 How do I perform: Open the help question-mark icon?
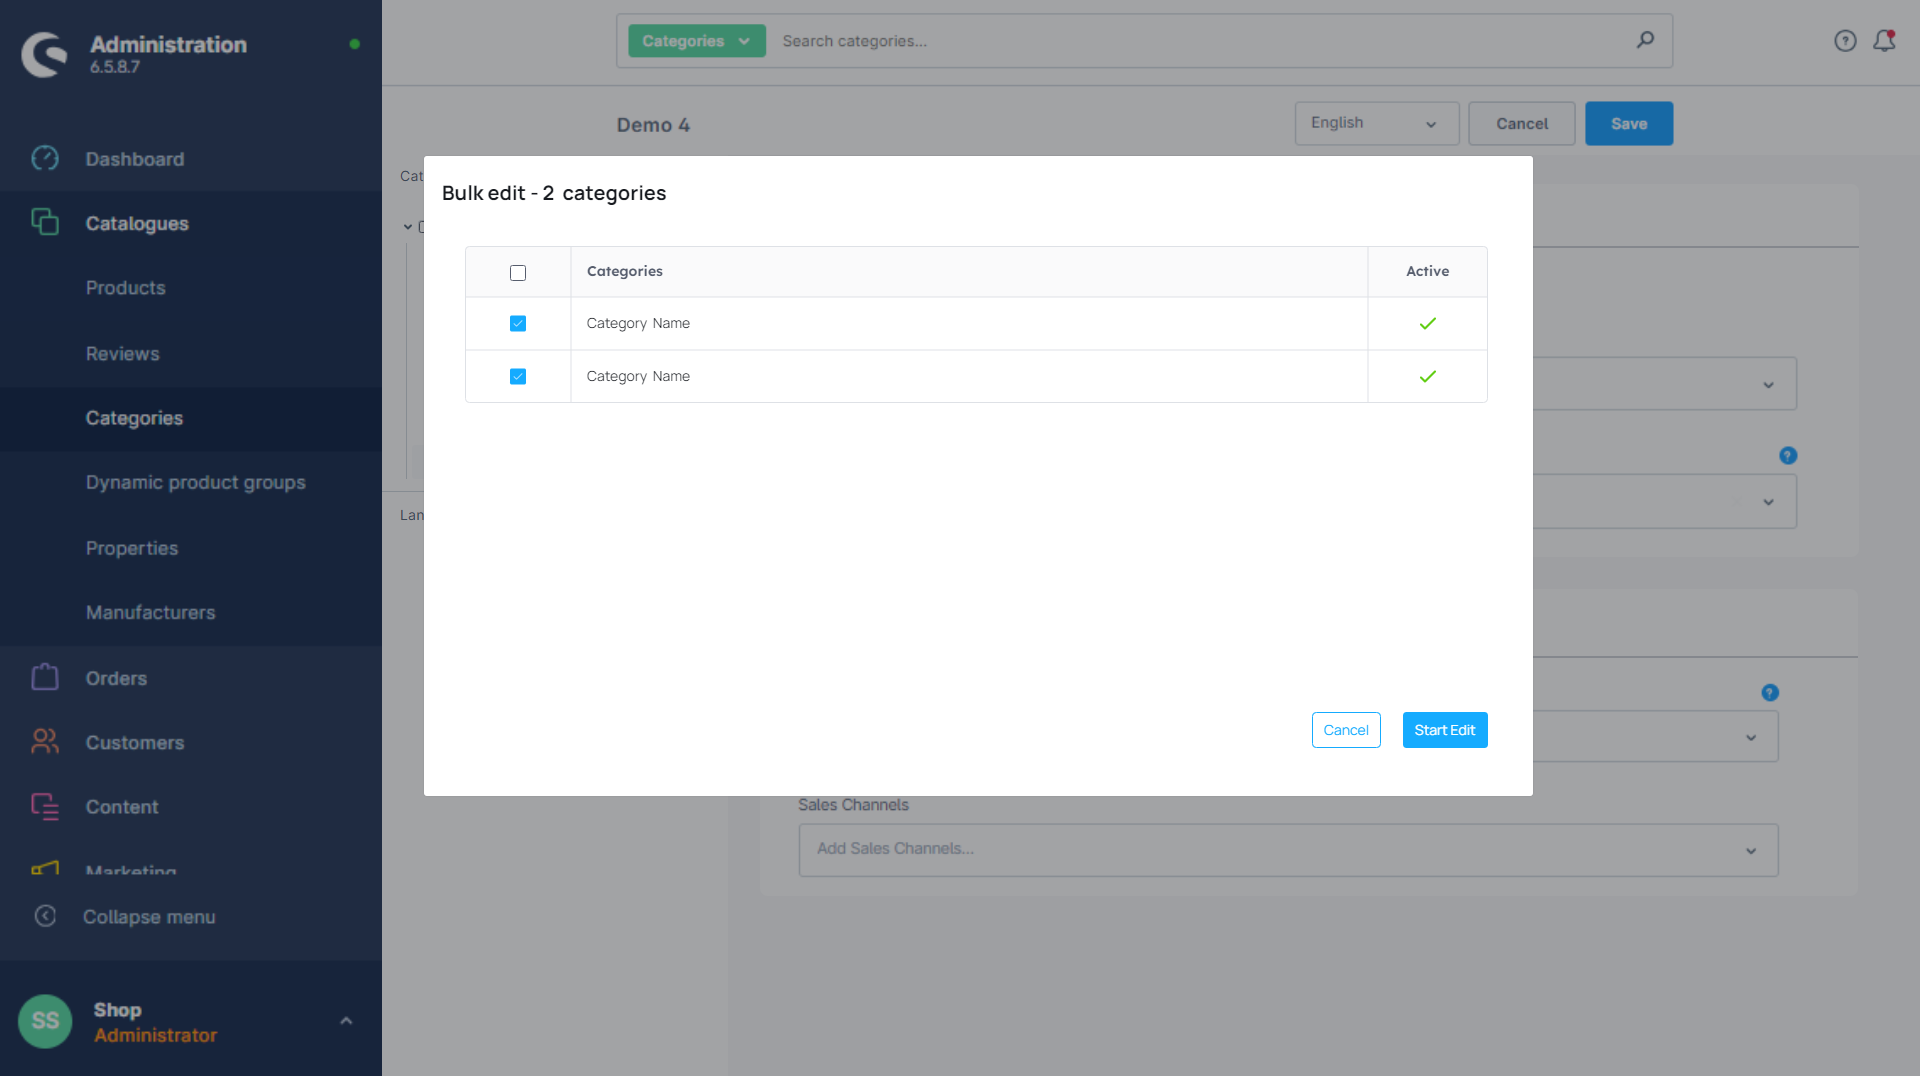click(1845, 41)
